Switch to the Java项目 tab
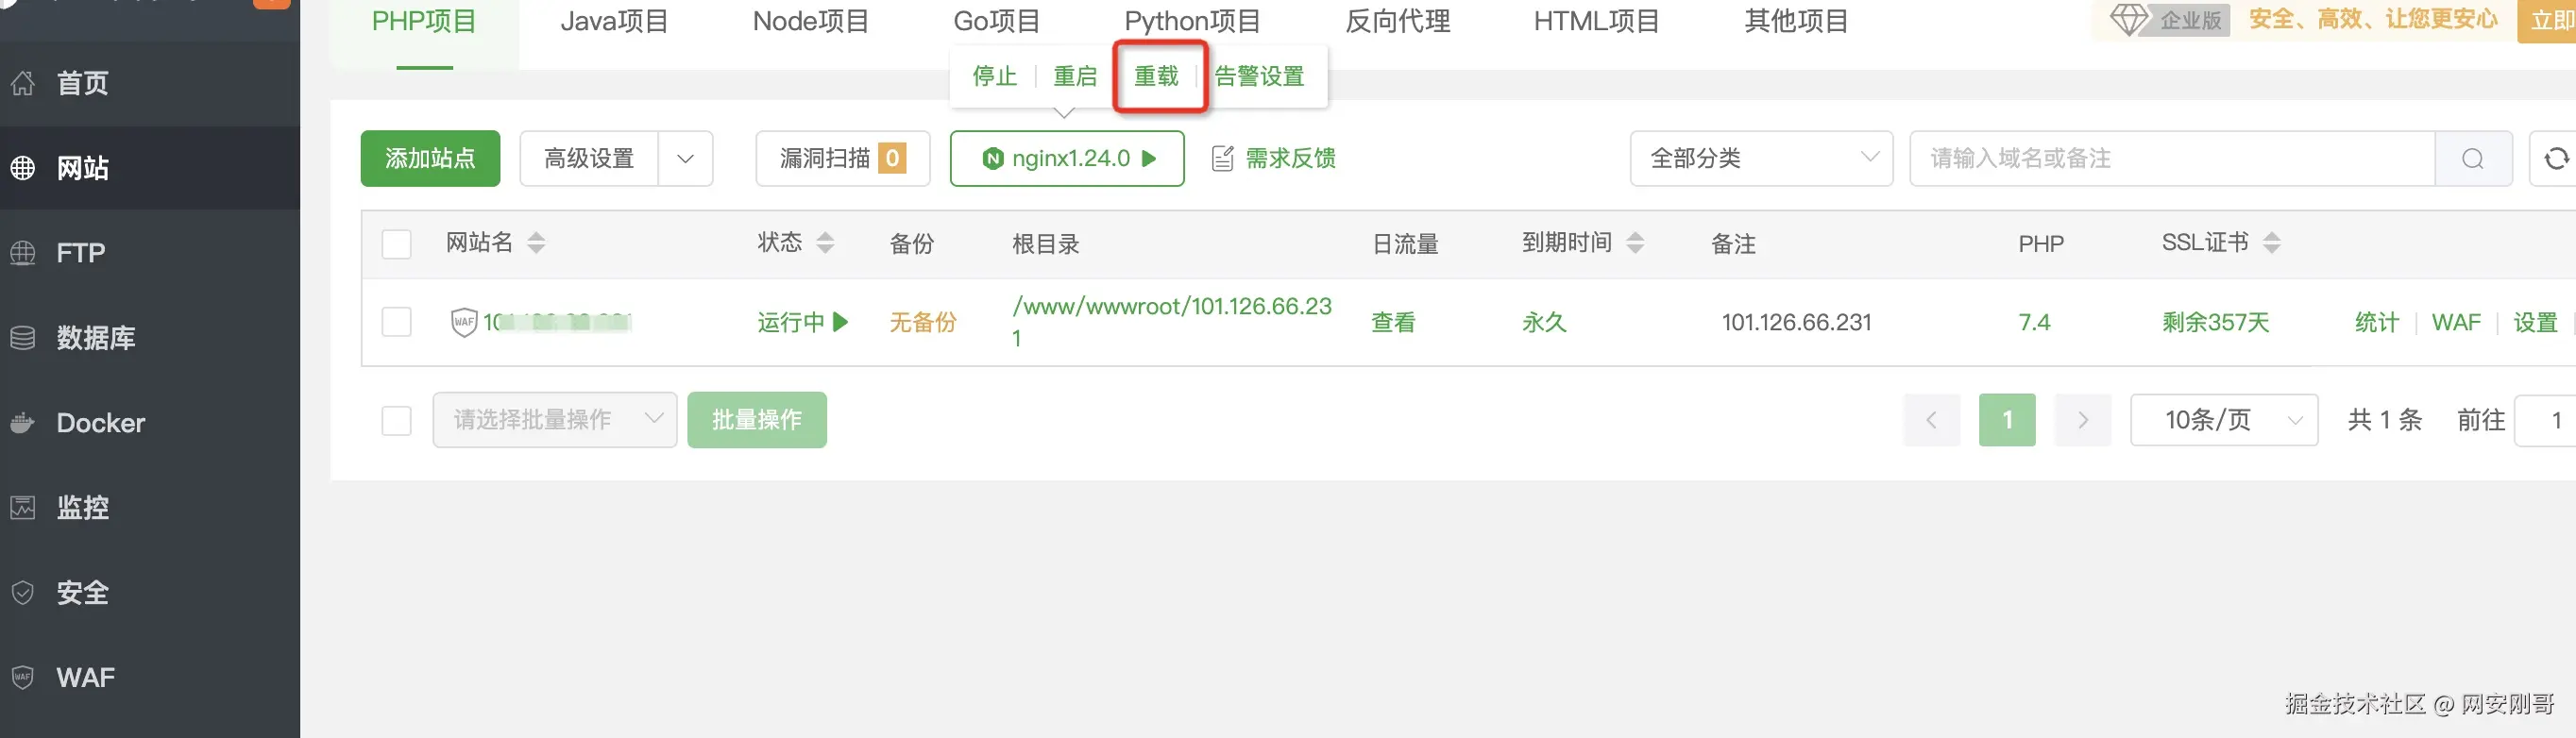Image resolution: width=2576 pixels, height=738 pixels. pyautogui.click(x=614, y=21)
